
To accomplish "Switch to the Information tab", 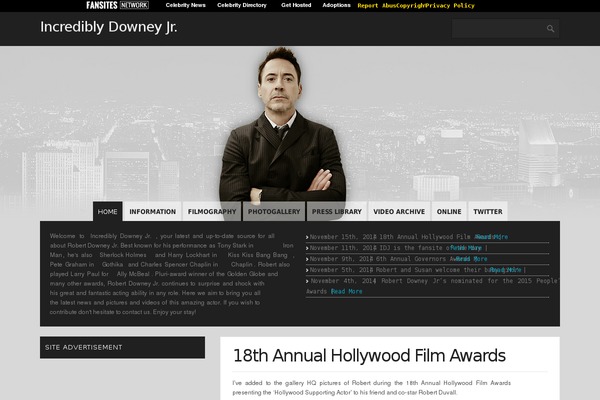I will point(153,211).
